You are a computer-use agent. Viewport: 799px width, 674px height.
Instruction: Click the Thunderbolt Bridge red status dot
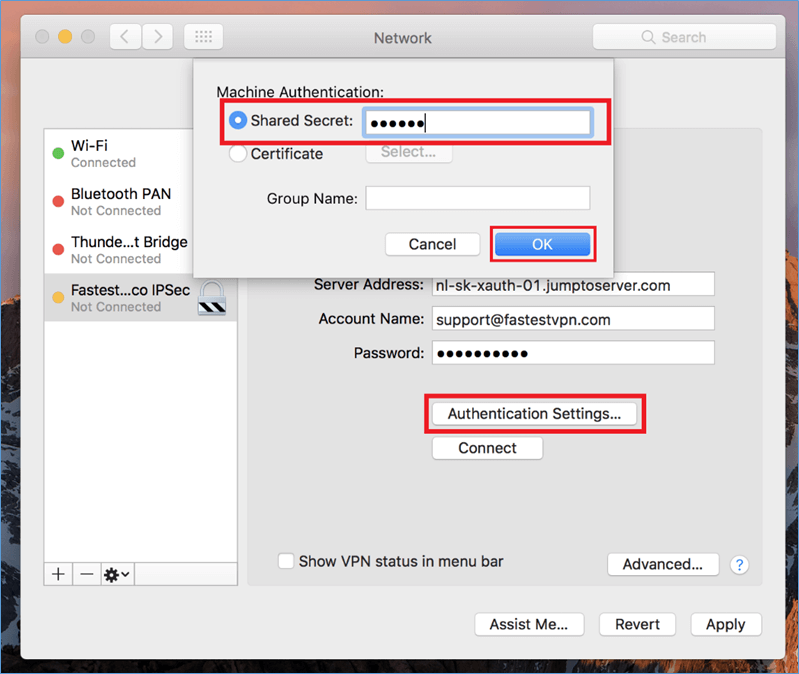[x=58, y=249]
